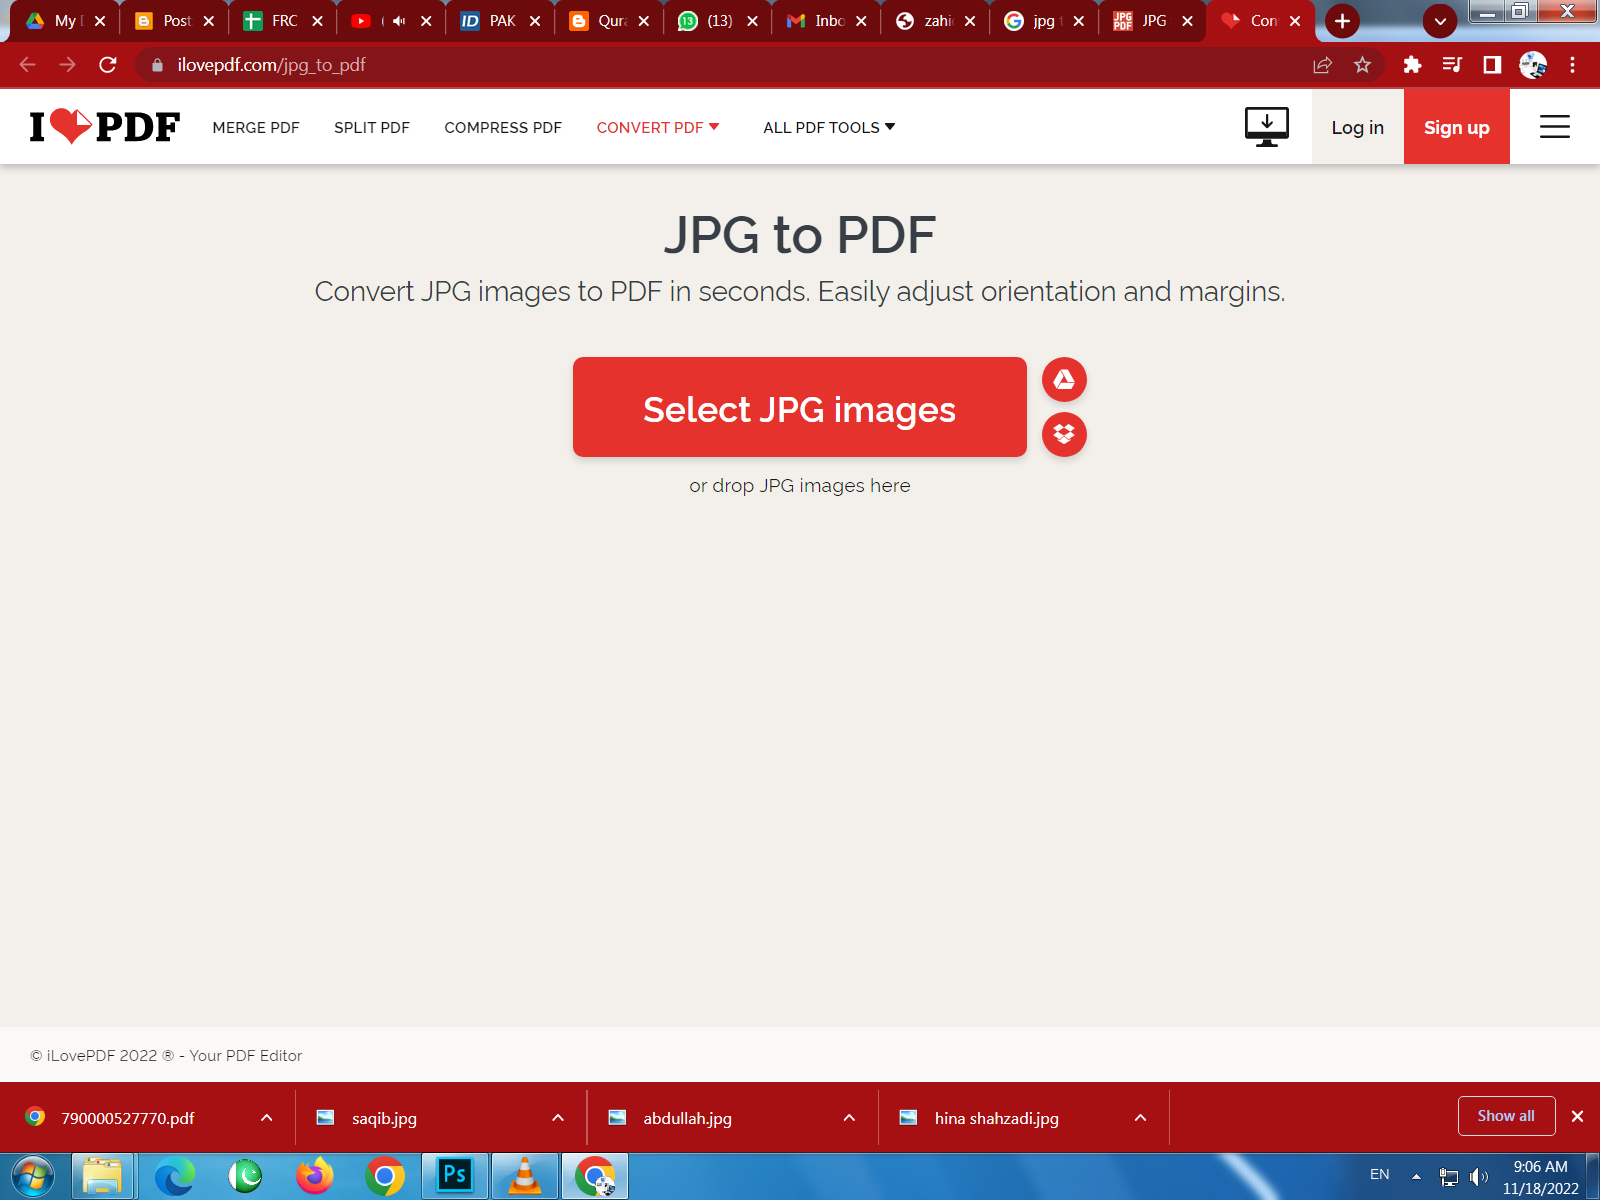Upload from Google Drive icon
Viewport: 1600px width, 1200px height.
[x=1064, y=379]
